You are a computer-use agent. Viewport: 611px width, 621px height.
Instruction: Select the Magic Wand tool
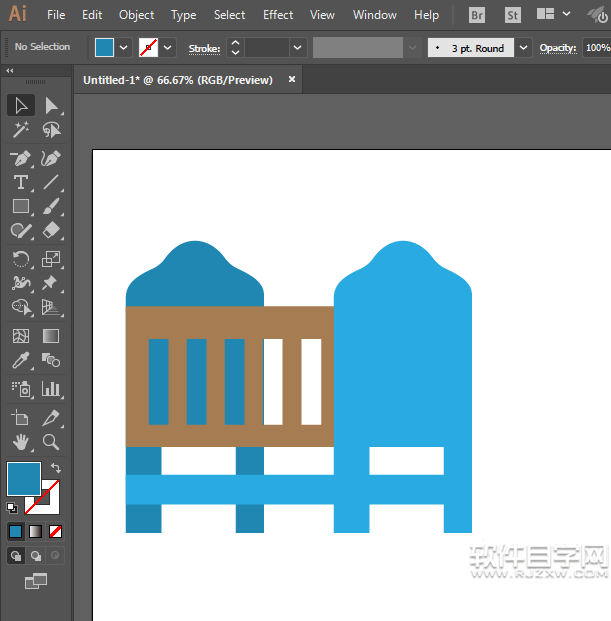20,130
